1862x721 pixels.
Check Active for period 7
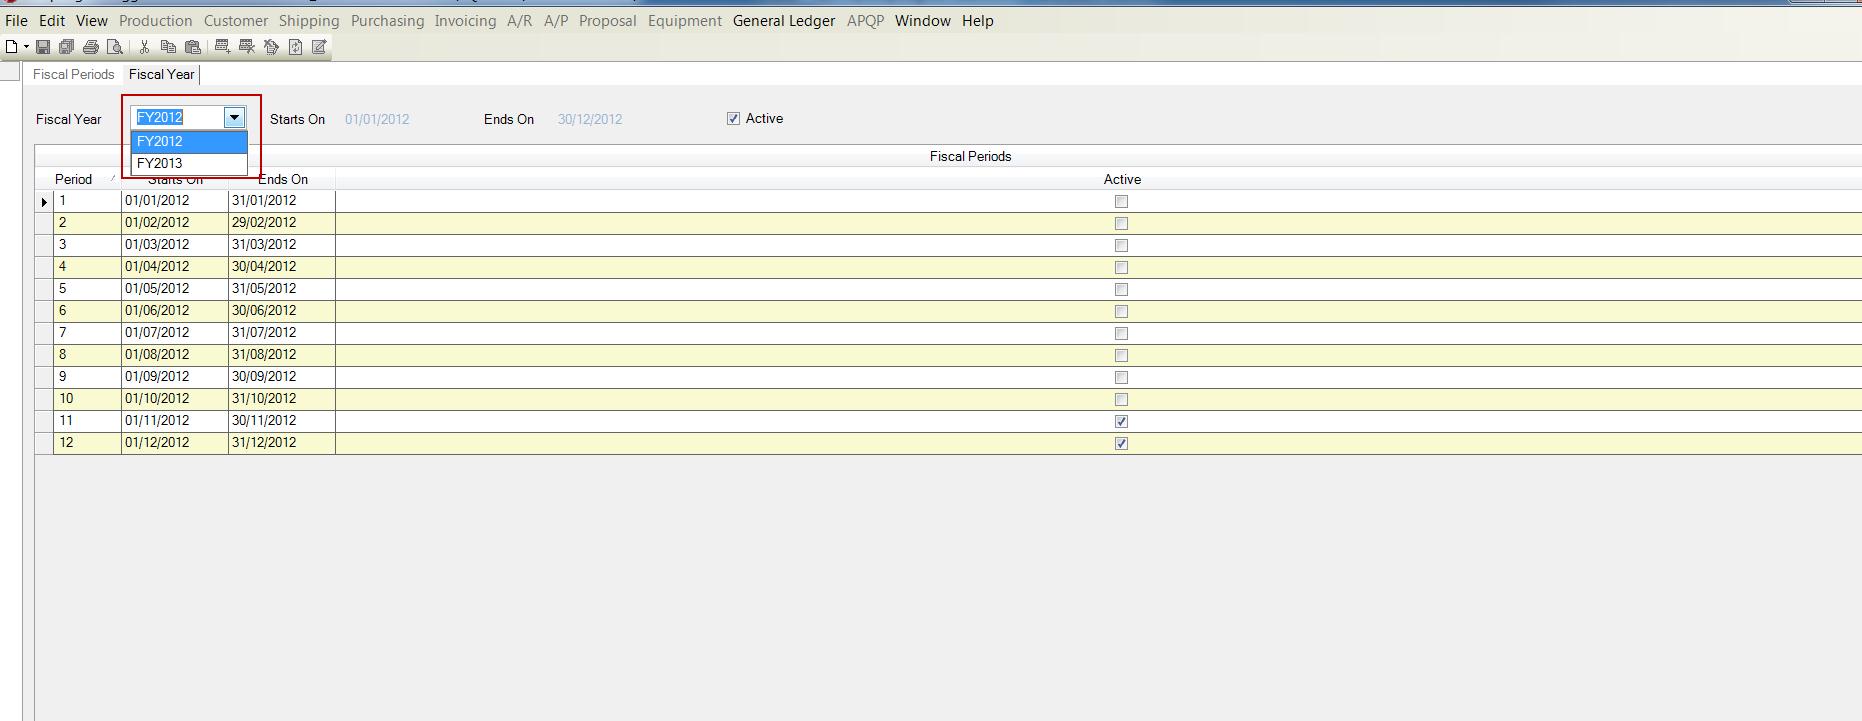coord(1121,334)
